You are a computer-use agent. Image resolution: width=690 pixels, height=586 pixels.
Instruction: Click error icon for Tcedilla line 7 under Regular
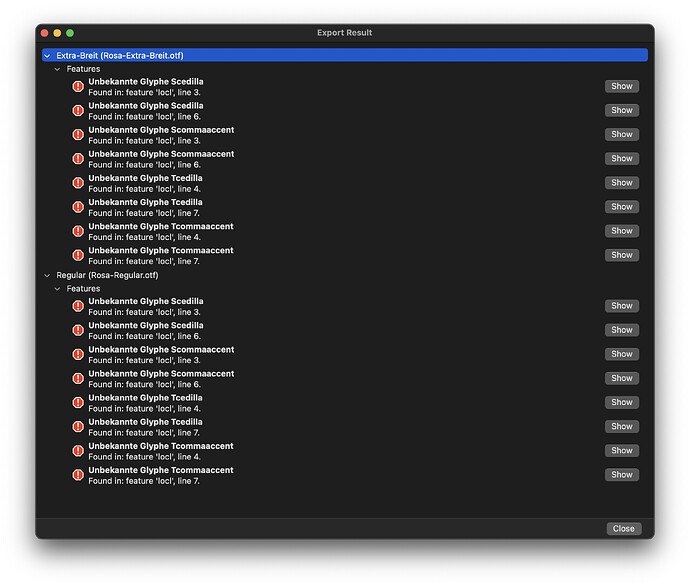click(78, 426)
